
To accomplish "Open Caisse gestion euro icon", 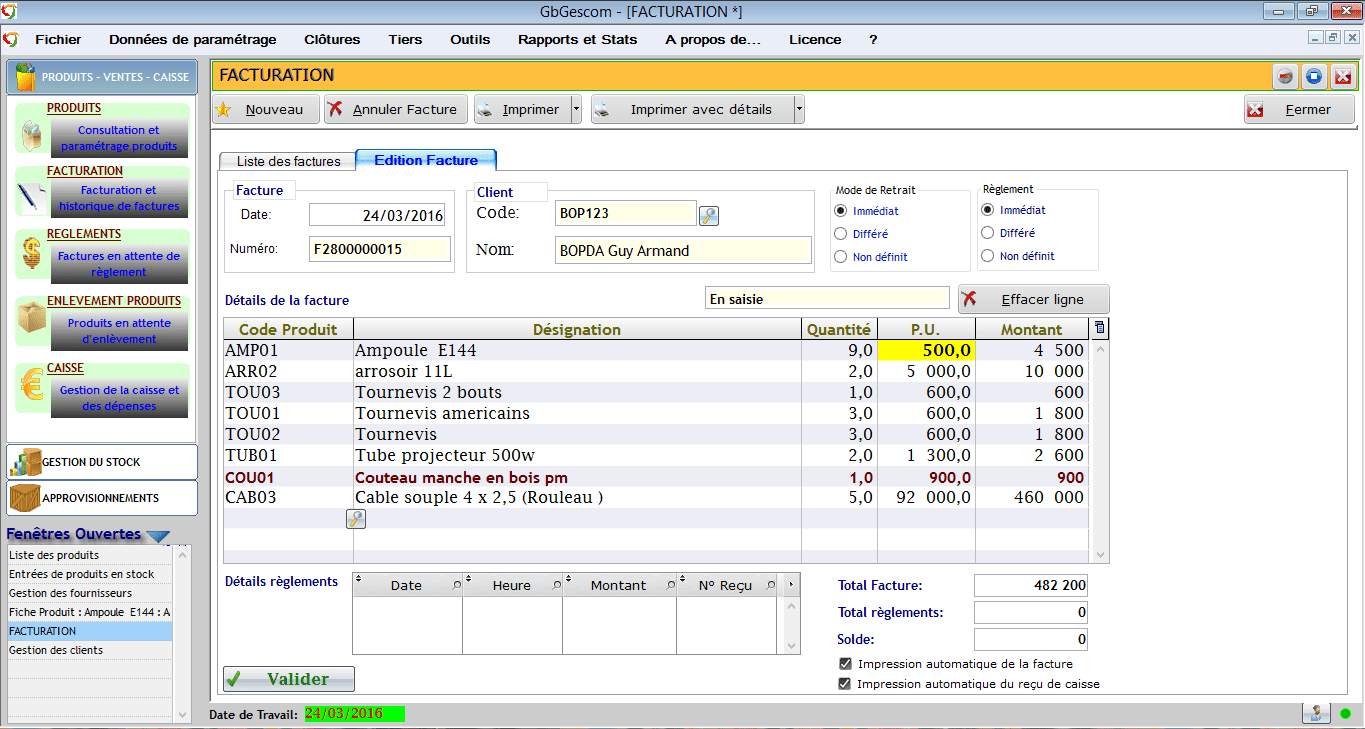I will coord(32,388).
